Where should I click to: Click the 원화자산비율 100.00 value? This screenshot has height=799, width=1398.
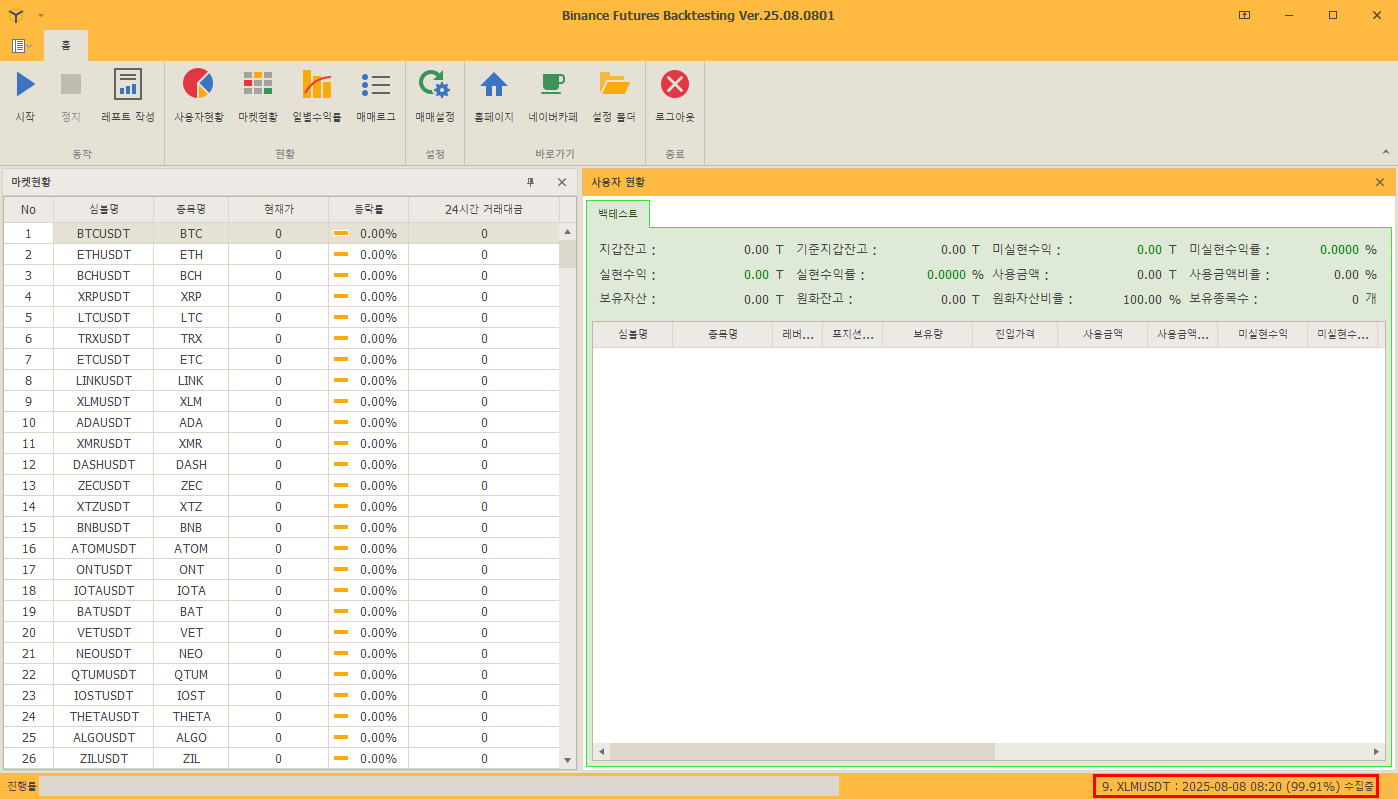point(1142,299)
